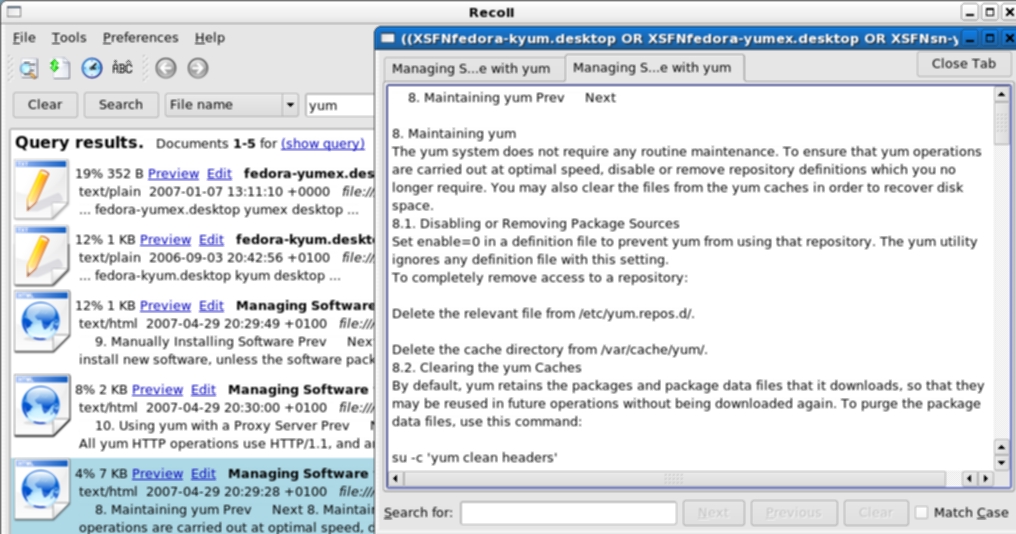
Task: Click the show query link
Action: coord(323,143)
